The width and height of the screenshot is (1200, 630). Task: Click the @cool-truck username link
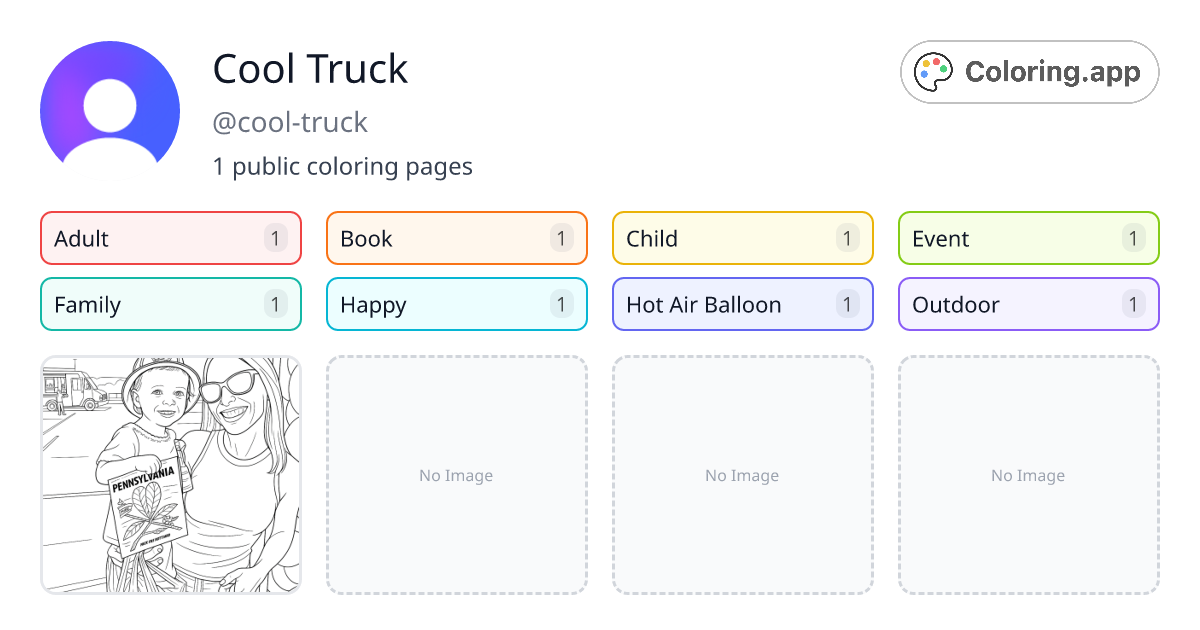(x=290, y=122)
